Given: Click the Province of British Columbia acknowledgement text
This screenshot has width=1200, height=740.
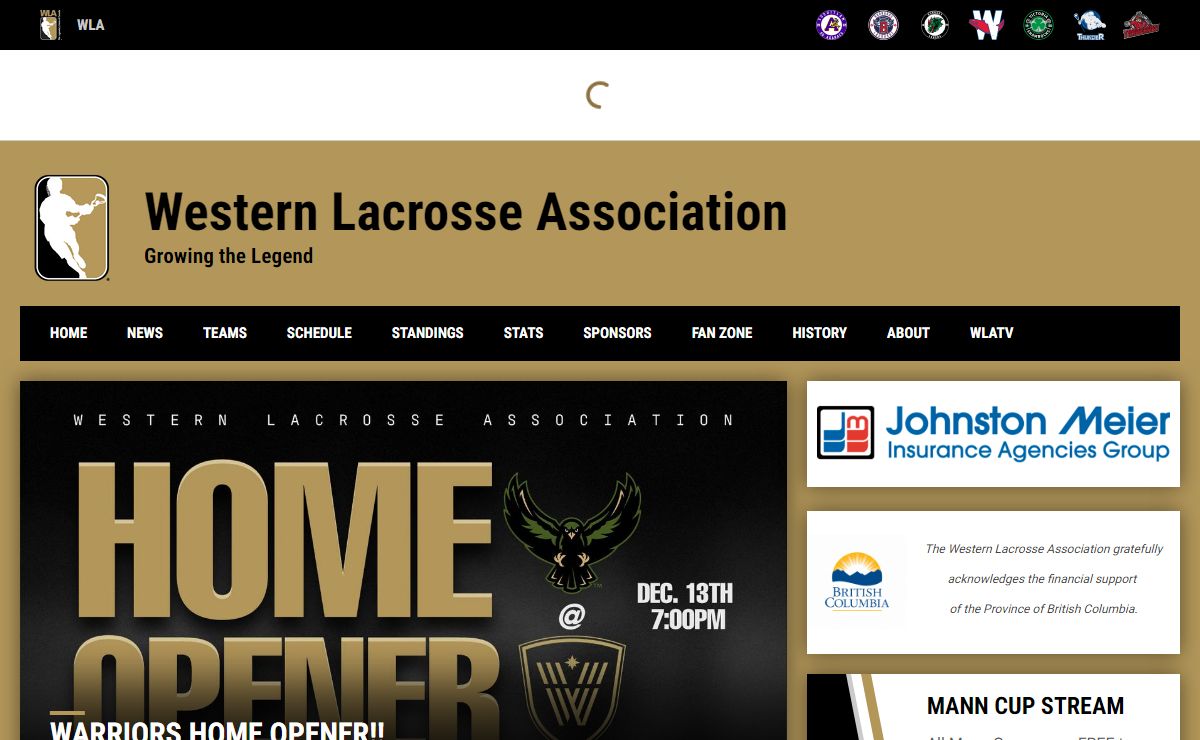Looking at the screenshot, I should 1044,579.
